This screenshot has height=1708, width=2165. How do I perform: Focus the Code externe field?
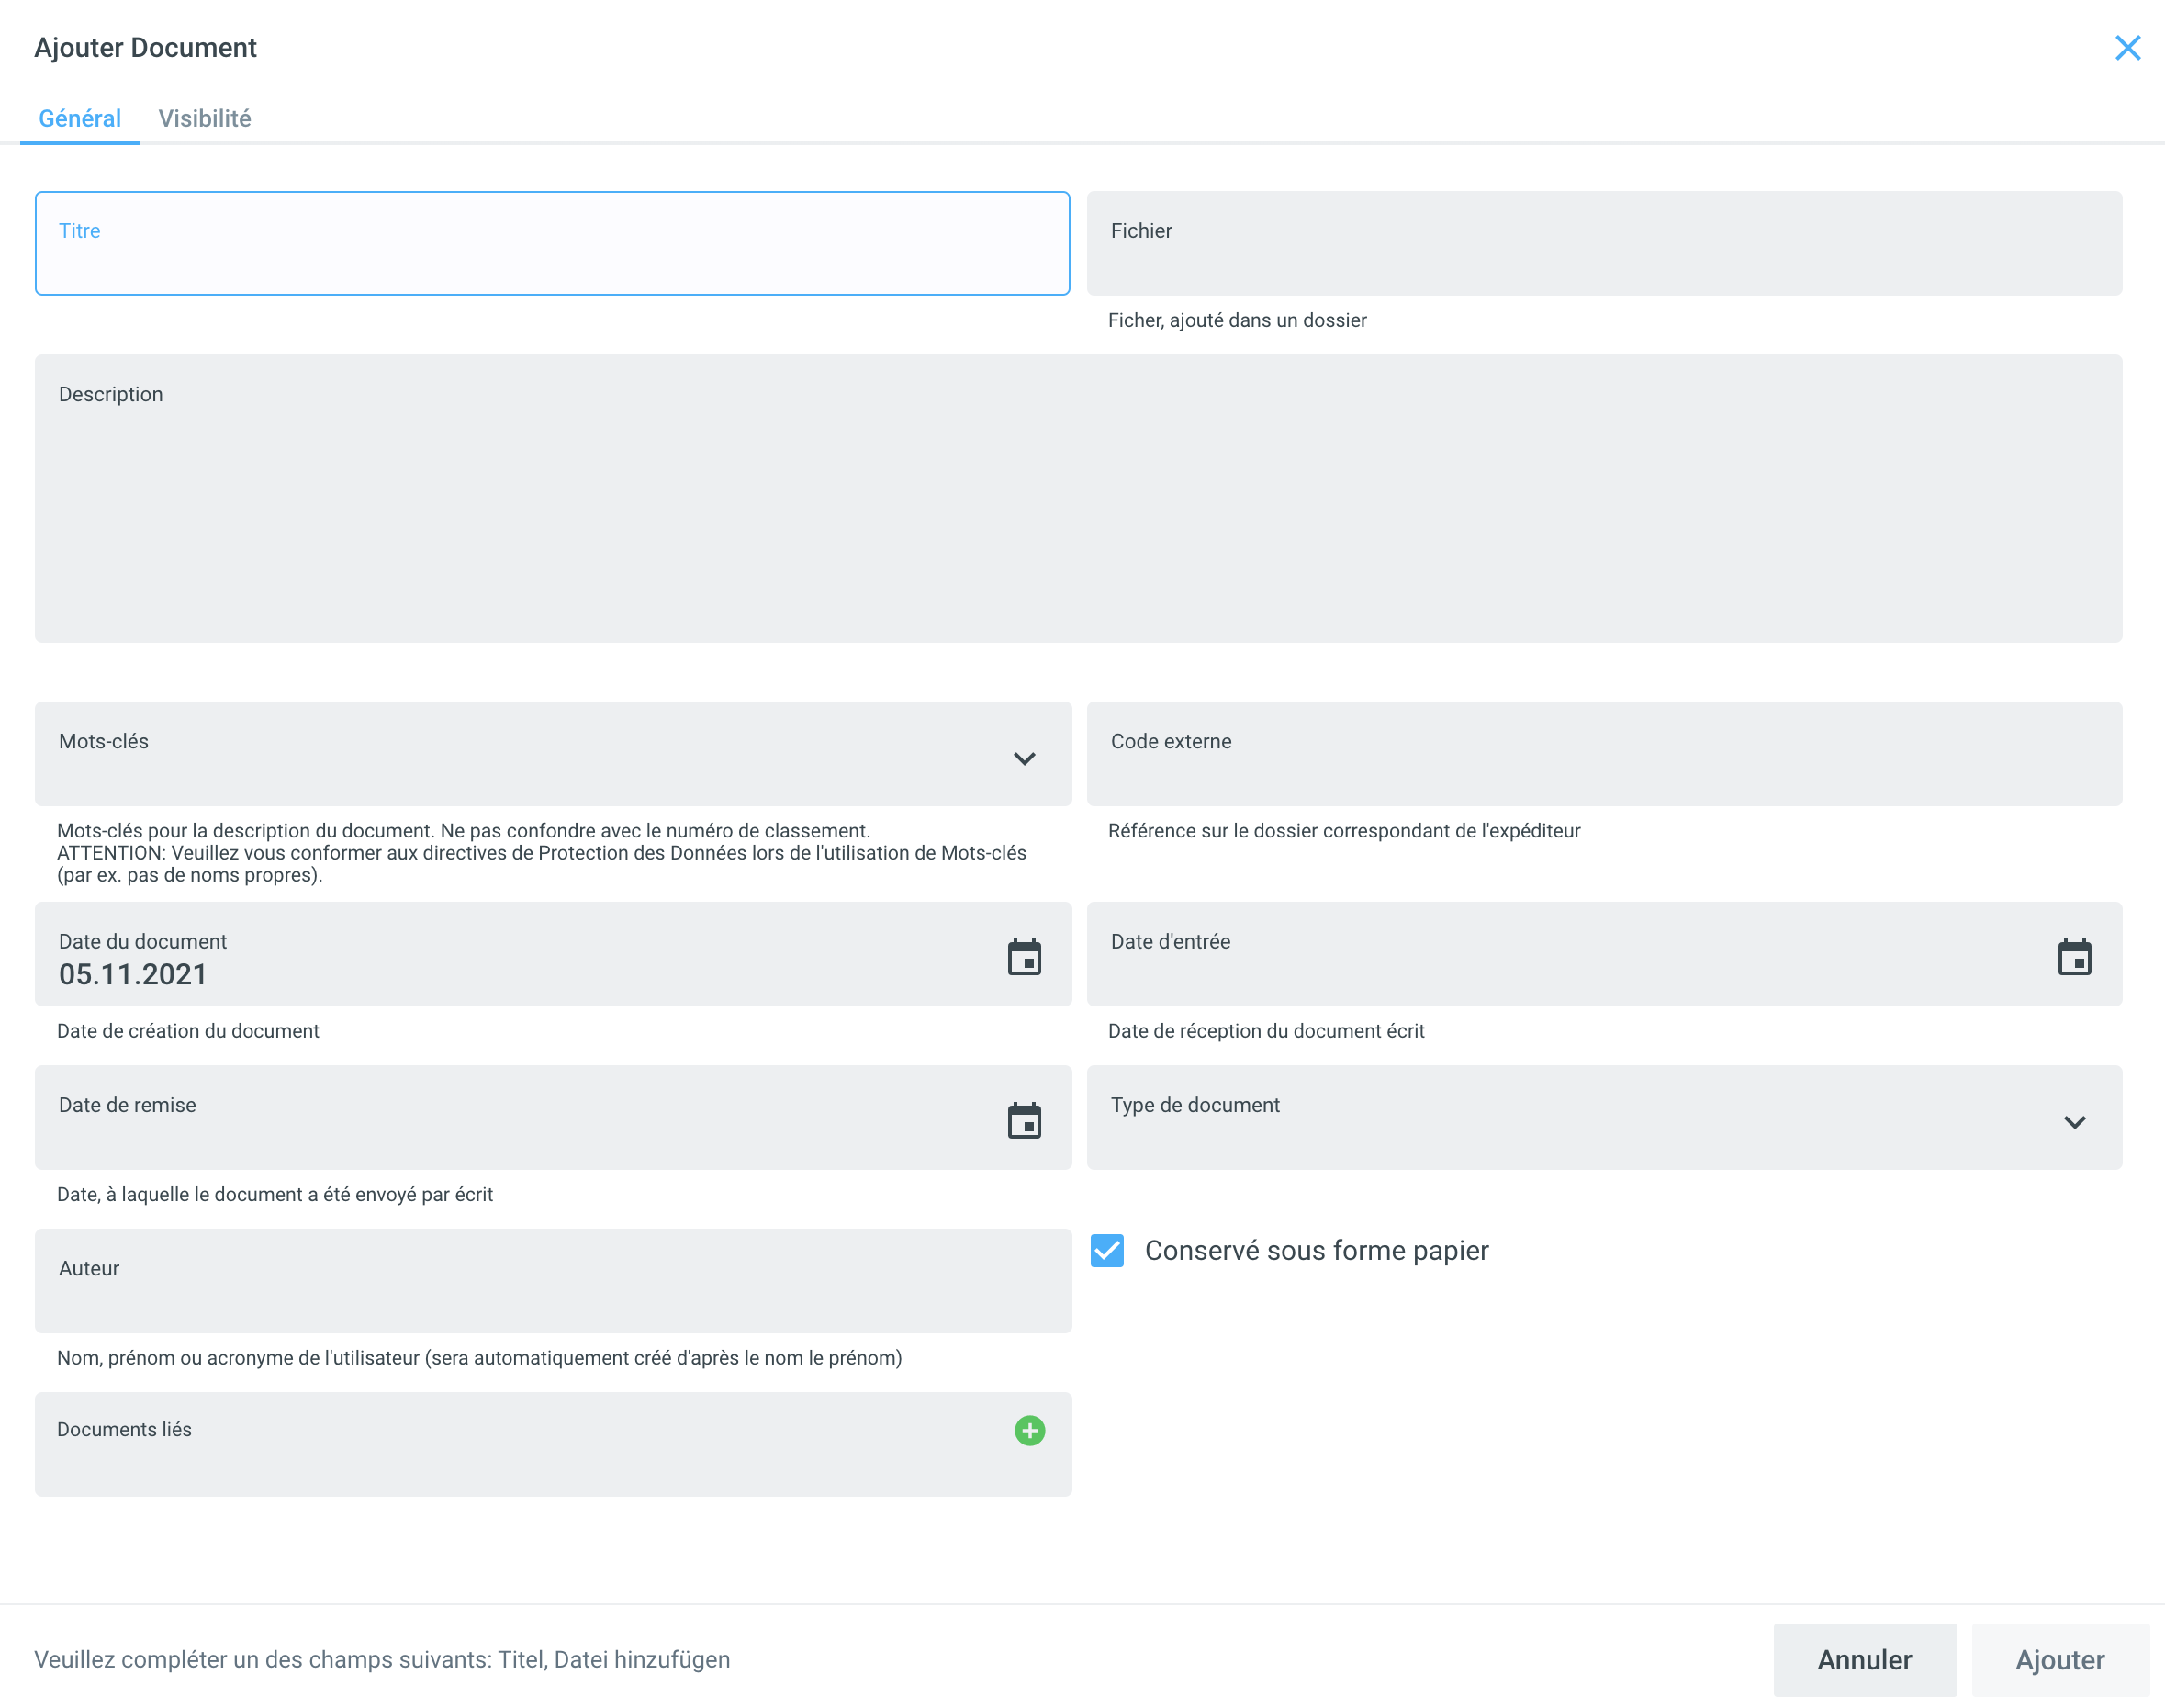tap(1603, 755)
